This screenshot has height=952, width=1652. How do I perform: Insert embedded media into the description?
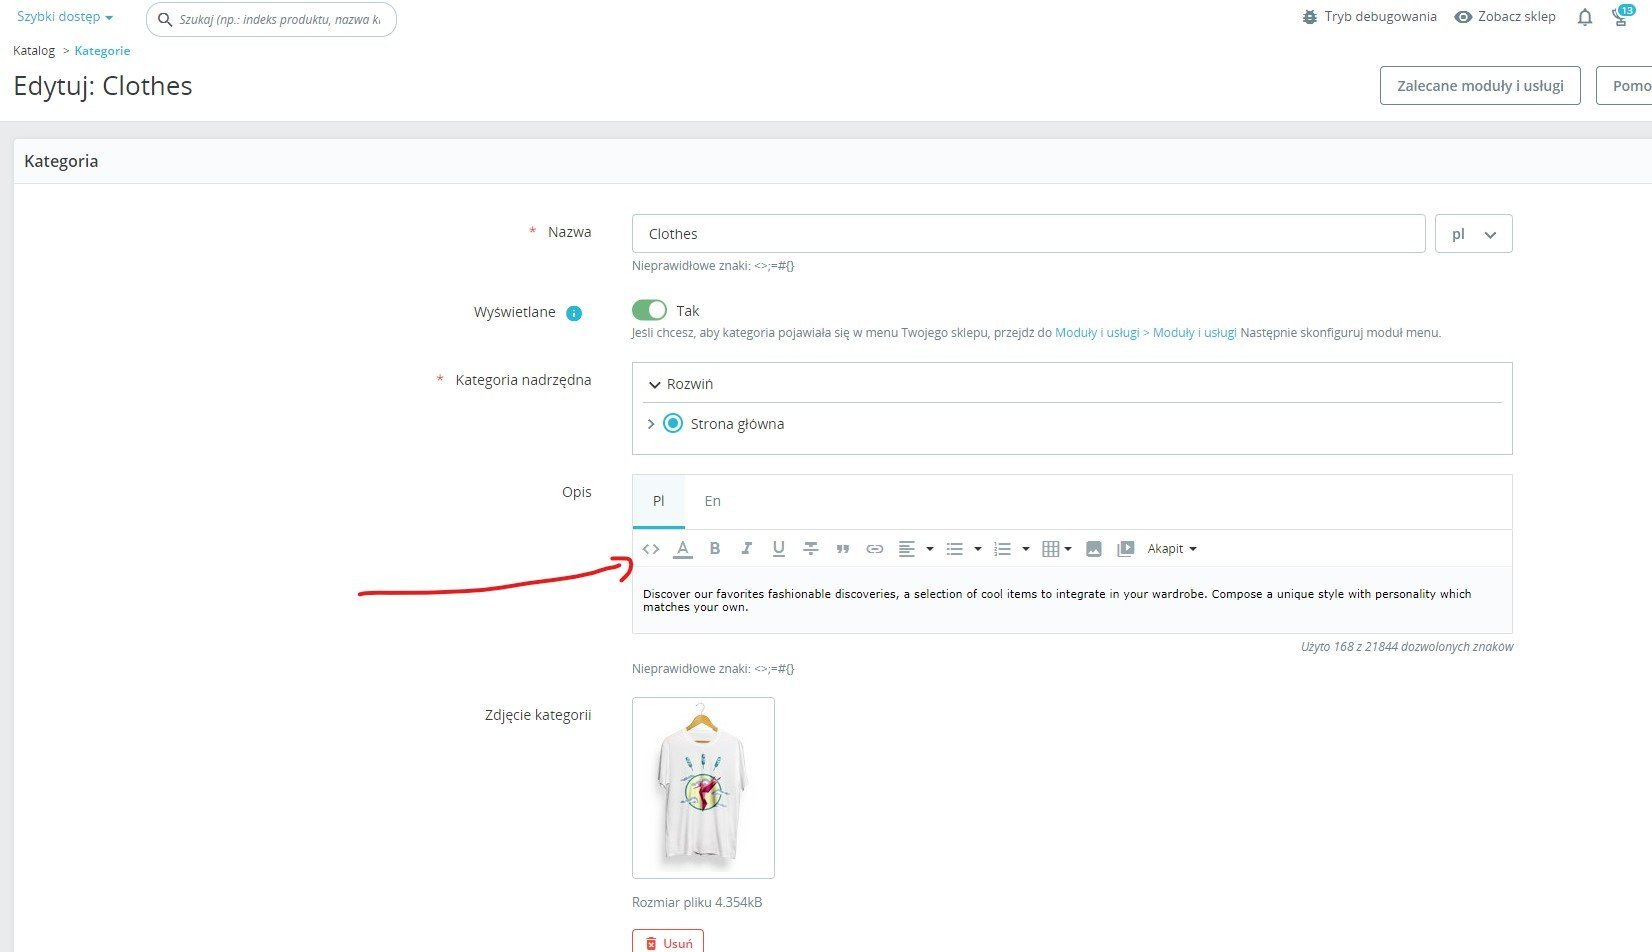point(1126,549)
